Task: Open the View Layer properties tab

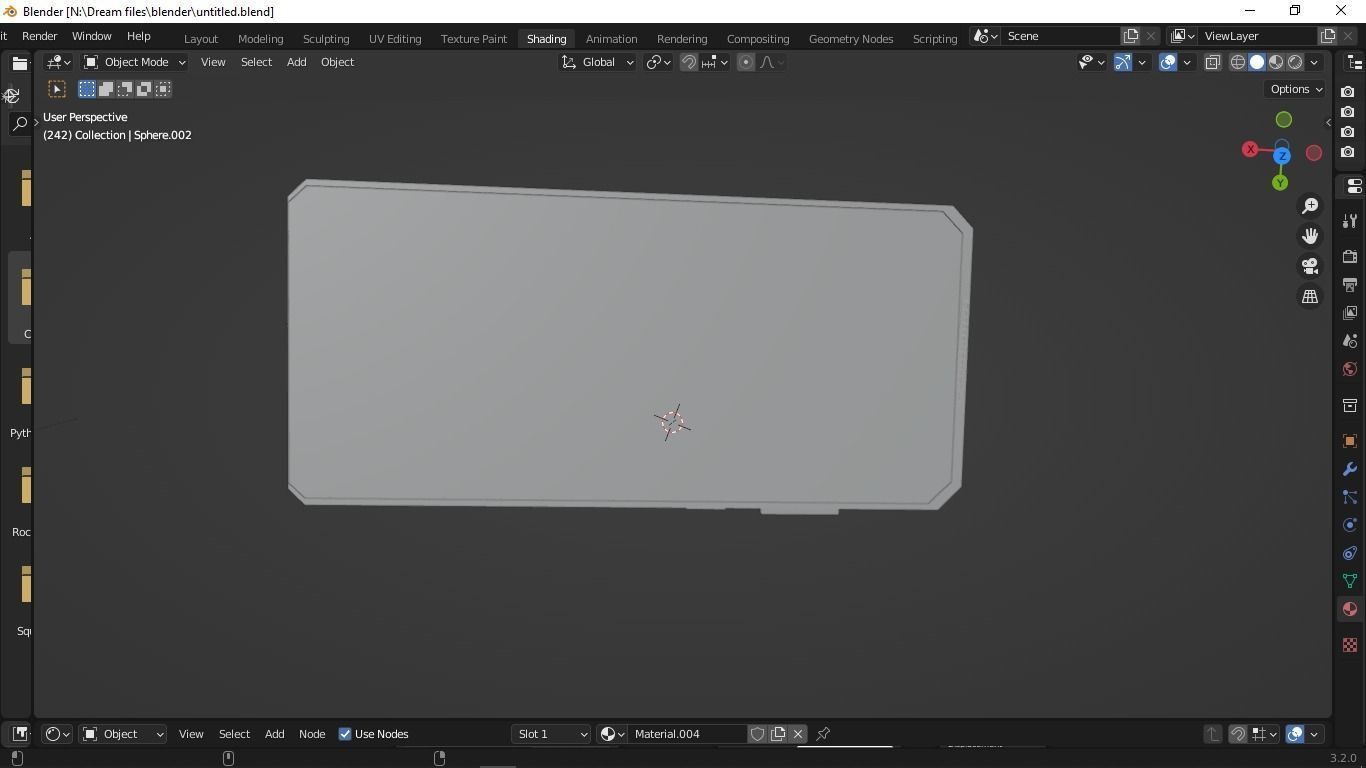Action: click(x=1350, y=313)
